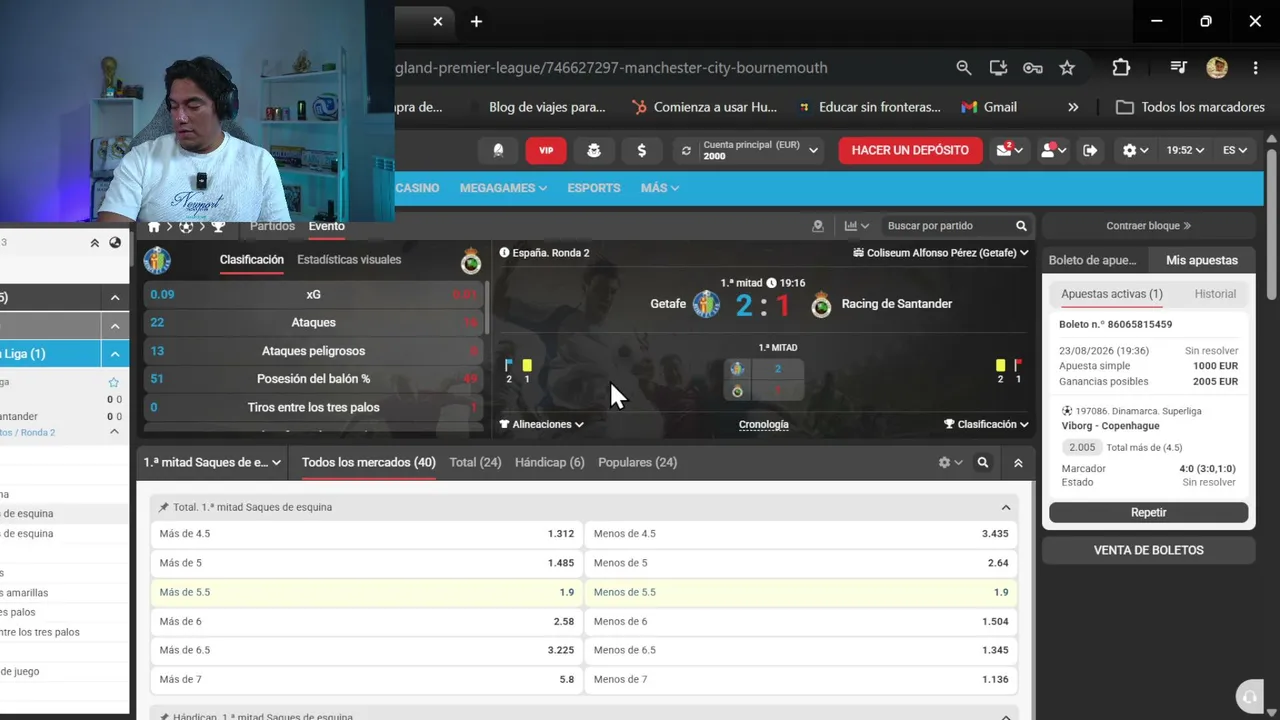Select the Más de 7 odds 5.8

point(367,680)
